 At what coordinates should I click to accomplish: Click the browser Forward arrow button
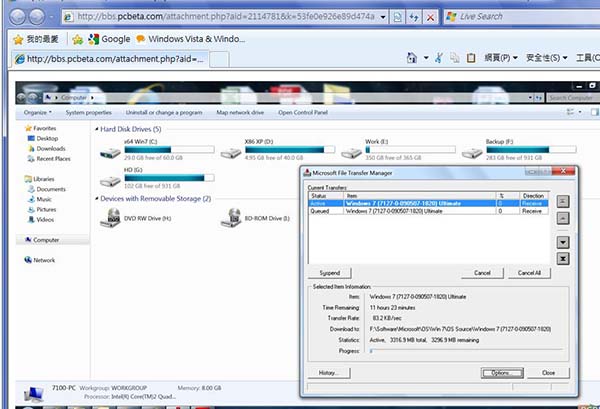point(37,16)
